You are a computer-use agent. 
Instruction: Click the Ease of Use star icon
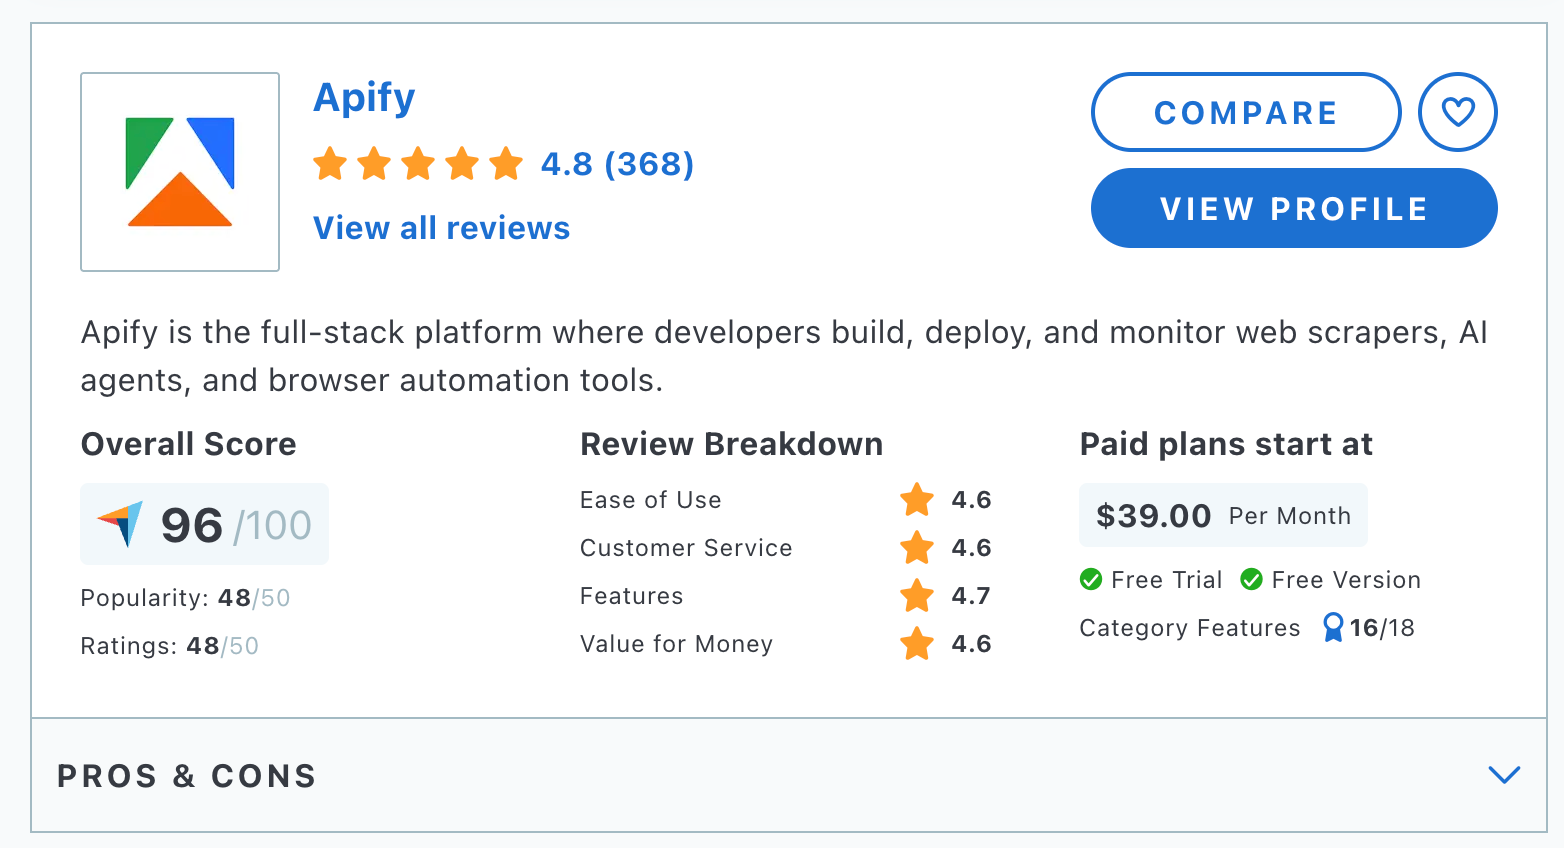pyautogui.click(x=916, y=500)
